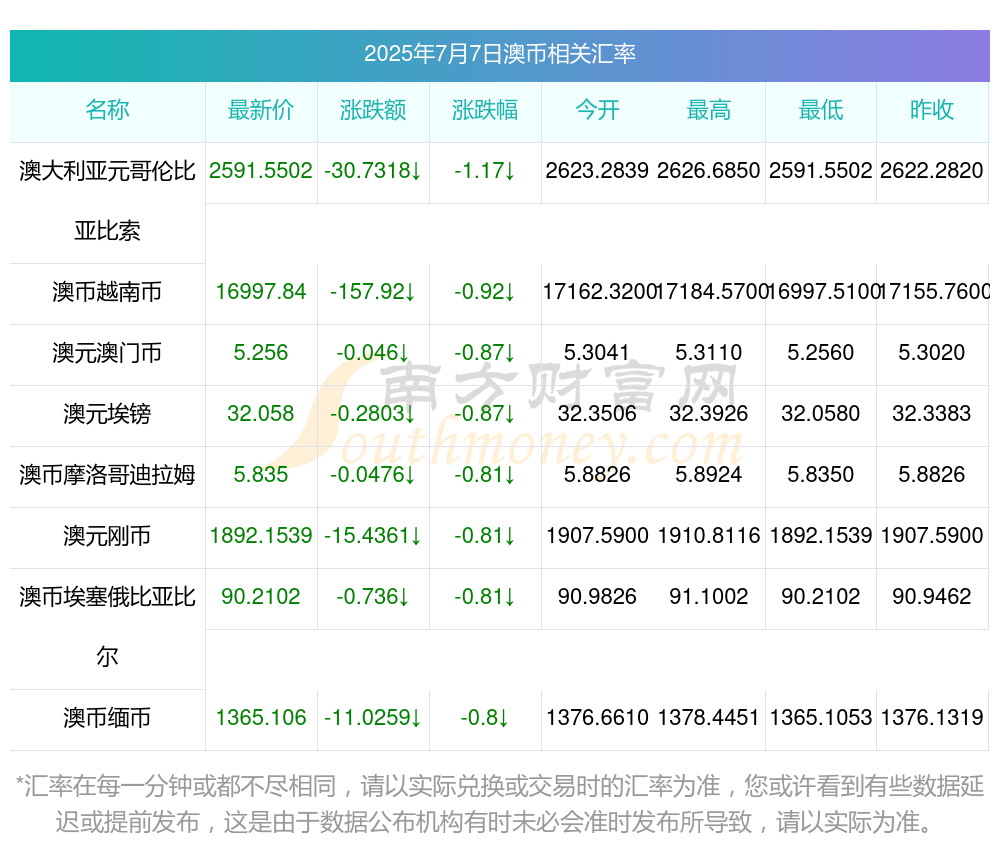Click the 涨跌幅 column header
1000x853 pixels.
pyautogui.click(x=485, y=110)
